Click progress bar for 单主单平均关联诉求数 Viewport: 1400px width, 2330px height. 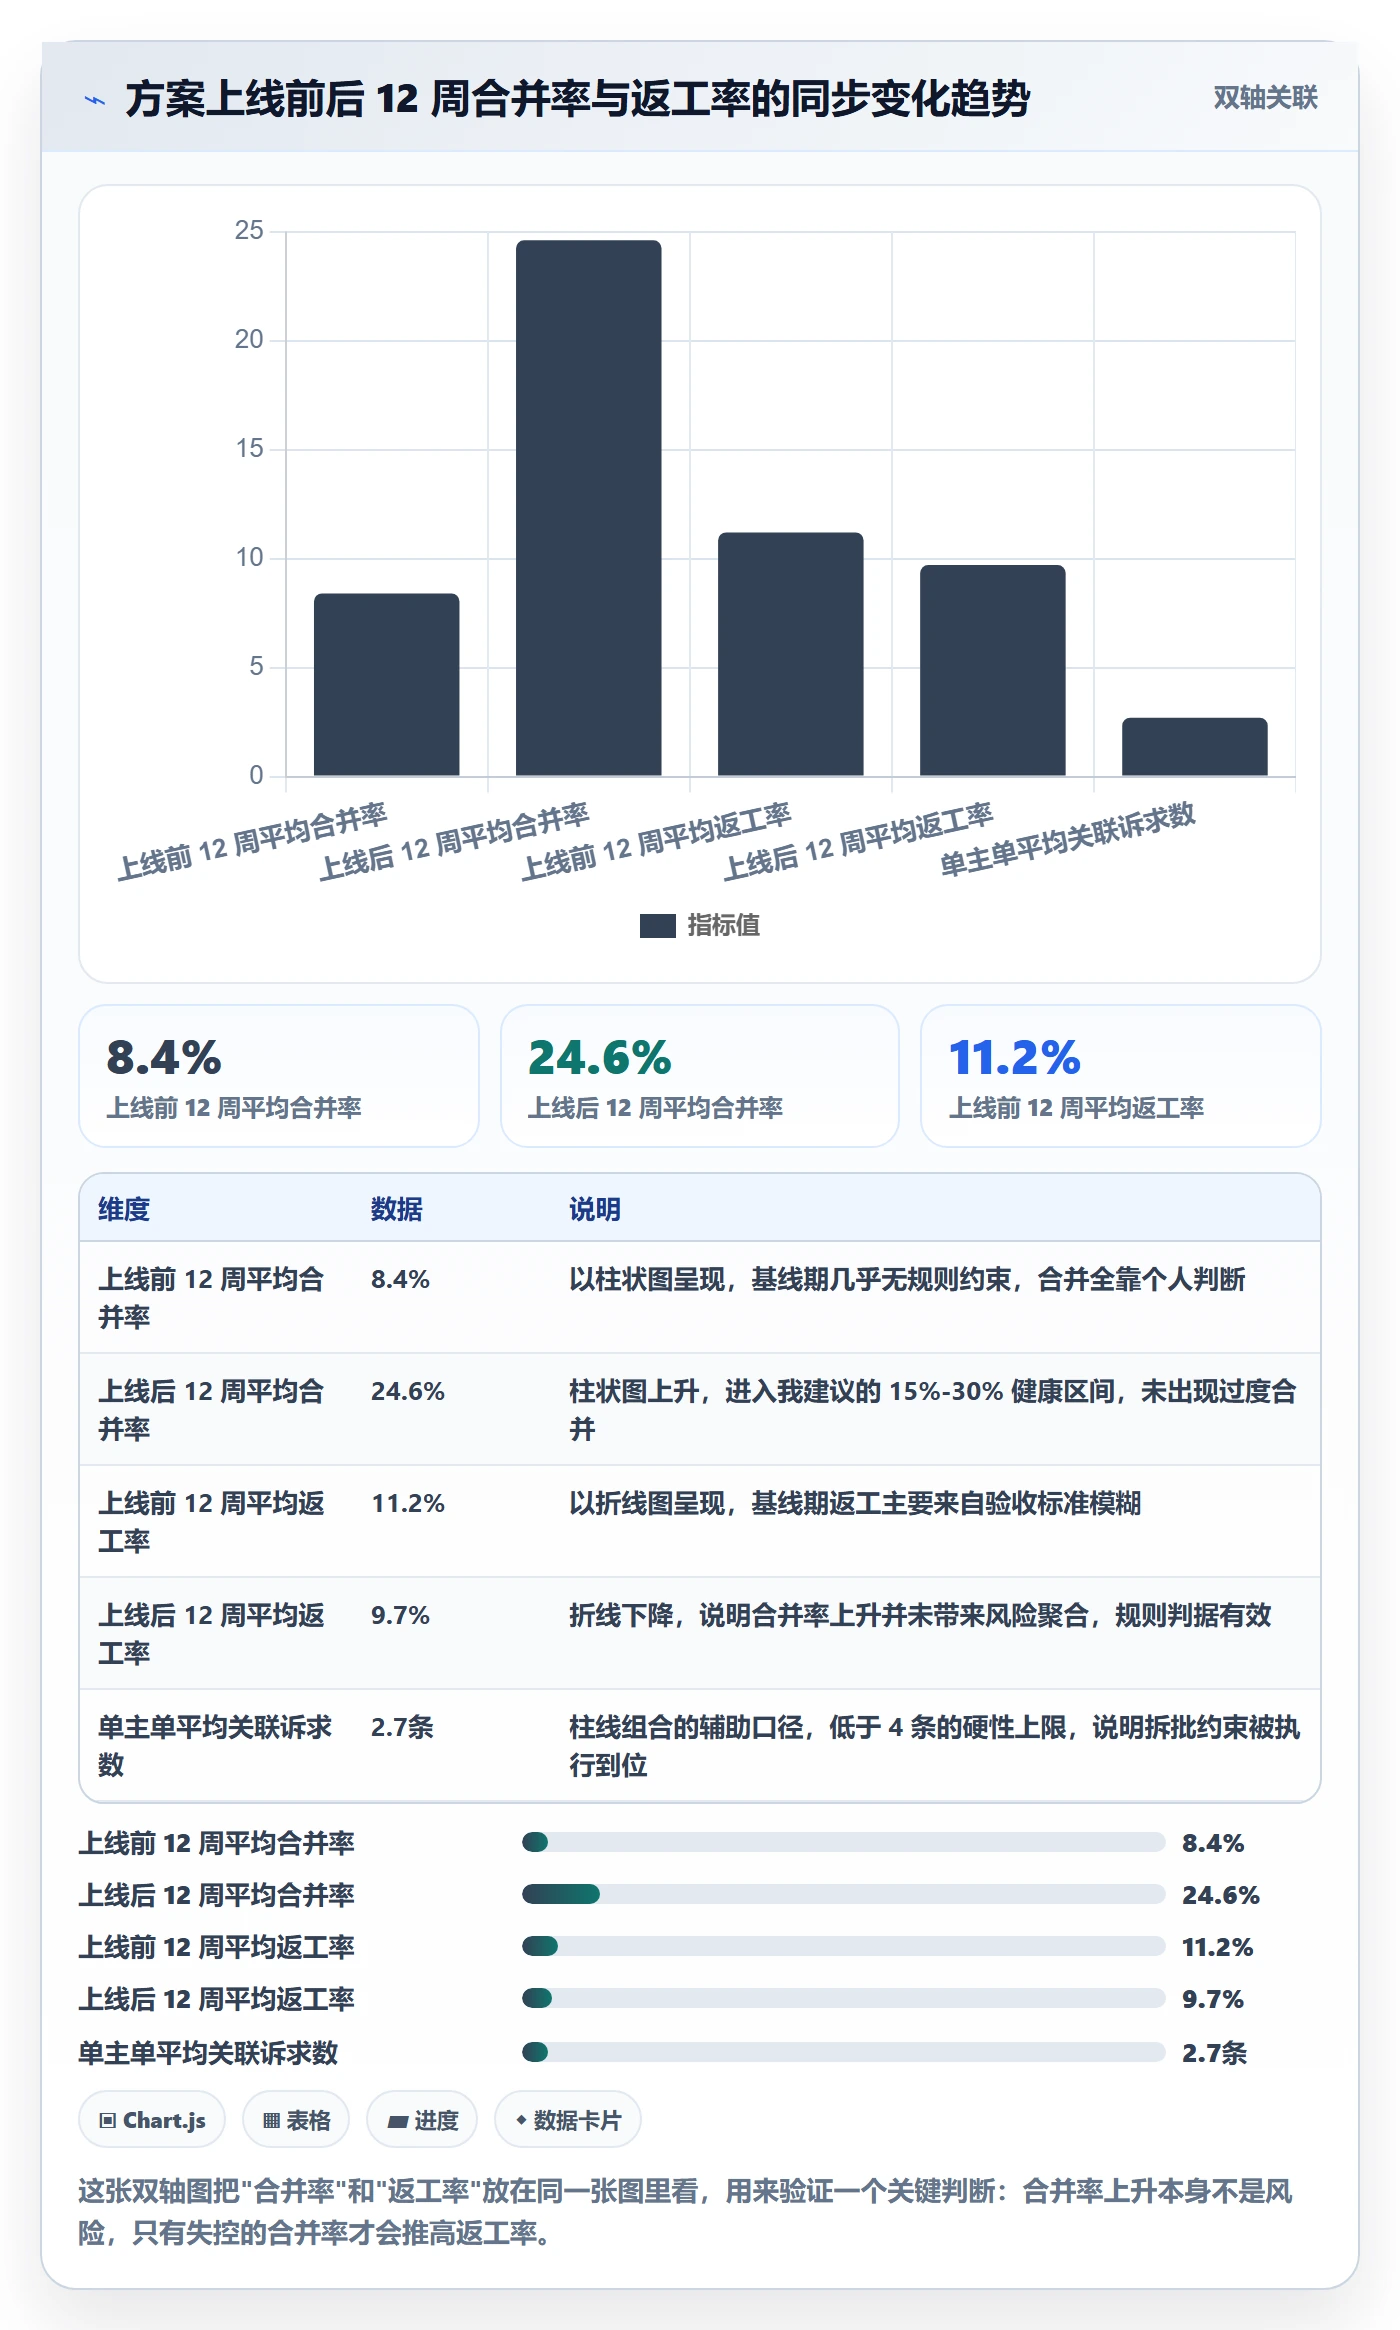(843, 2052)
